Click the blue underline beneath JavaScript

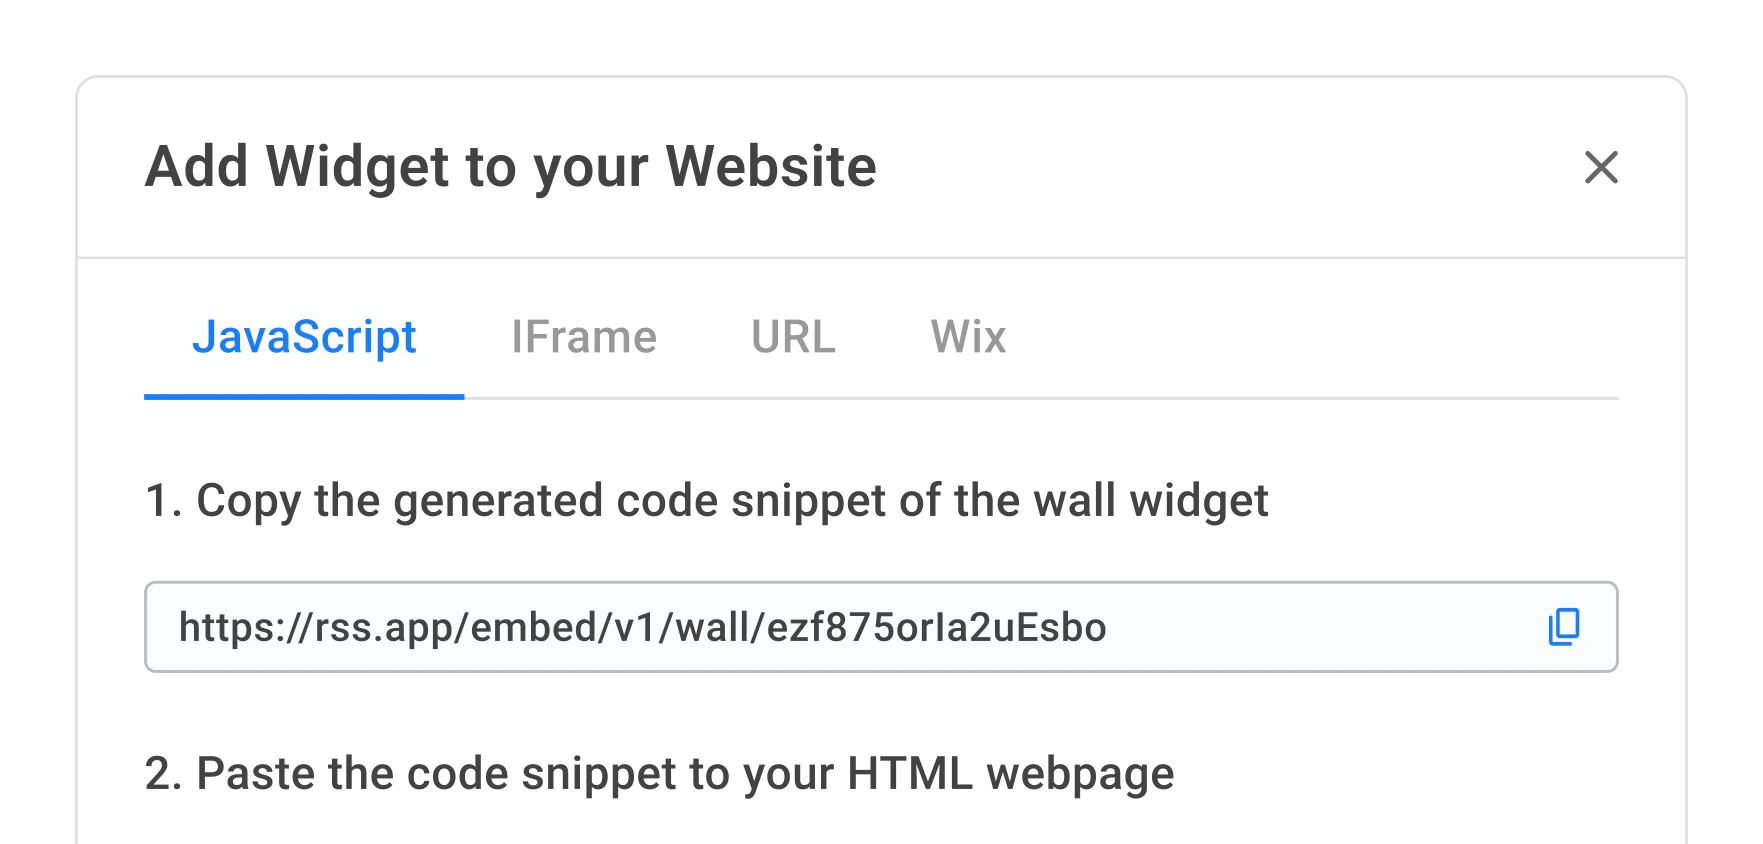tap(306, 398)
